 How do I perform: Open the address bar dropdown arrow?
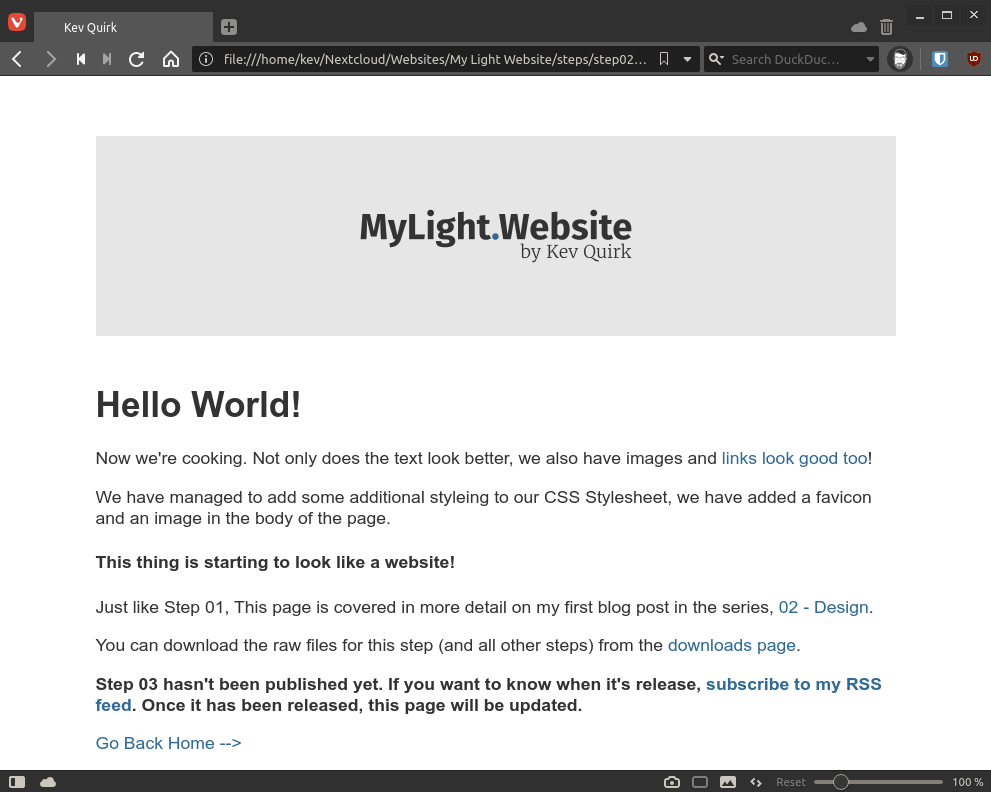point(688,59)
